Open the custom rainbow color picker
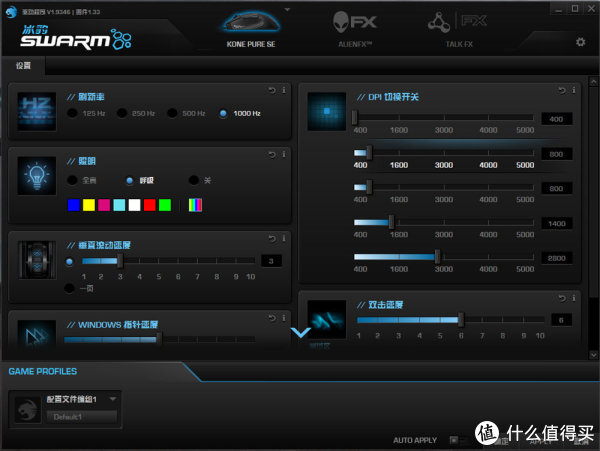600x451 pixels. click(x=195, y=205)
